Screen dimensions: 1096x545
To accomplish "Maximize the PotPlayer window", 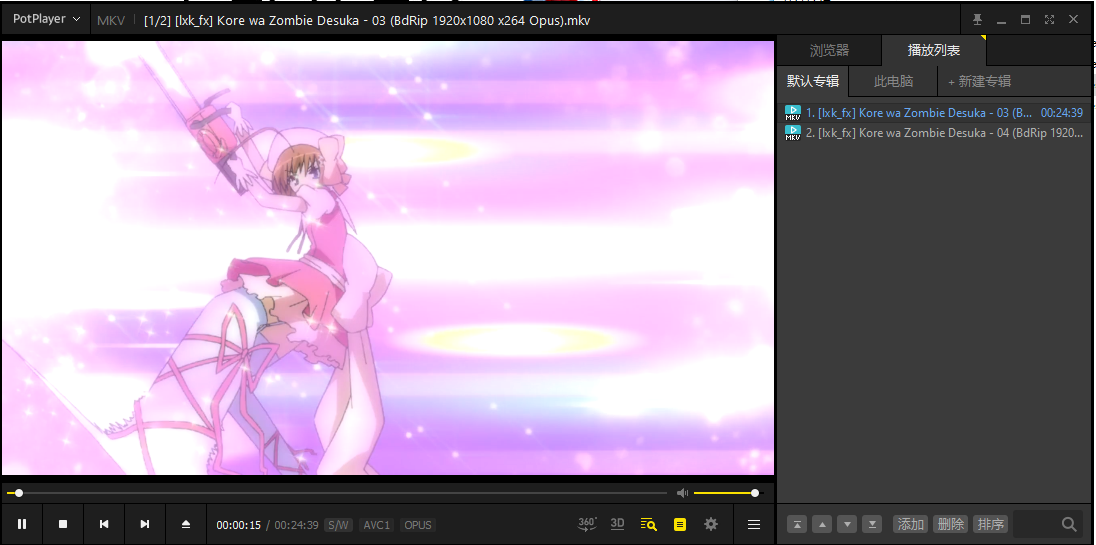I will tap(1025, 20).
